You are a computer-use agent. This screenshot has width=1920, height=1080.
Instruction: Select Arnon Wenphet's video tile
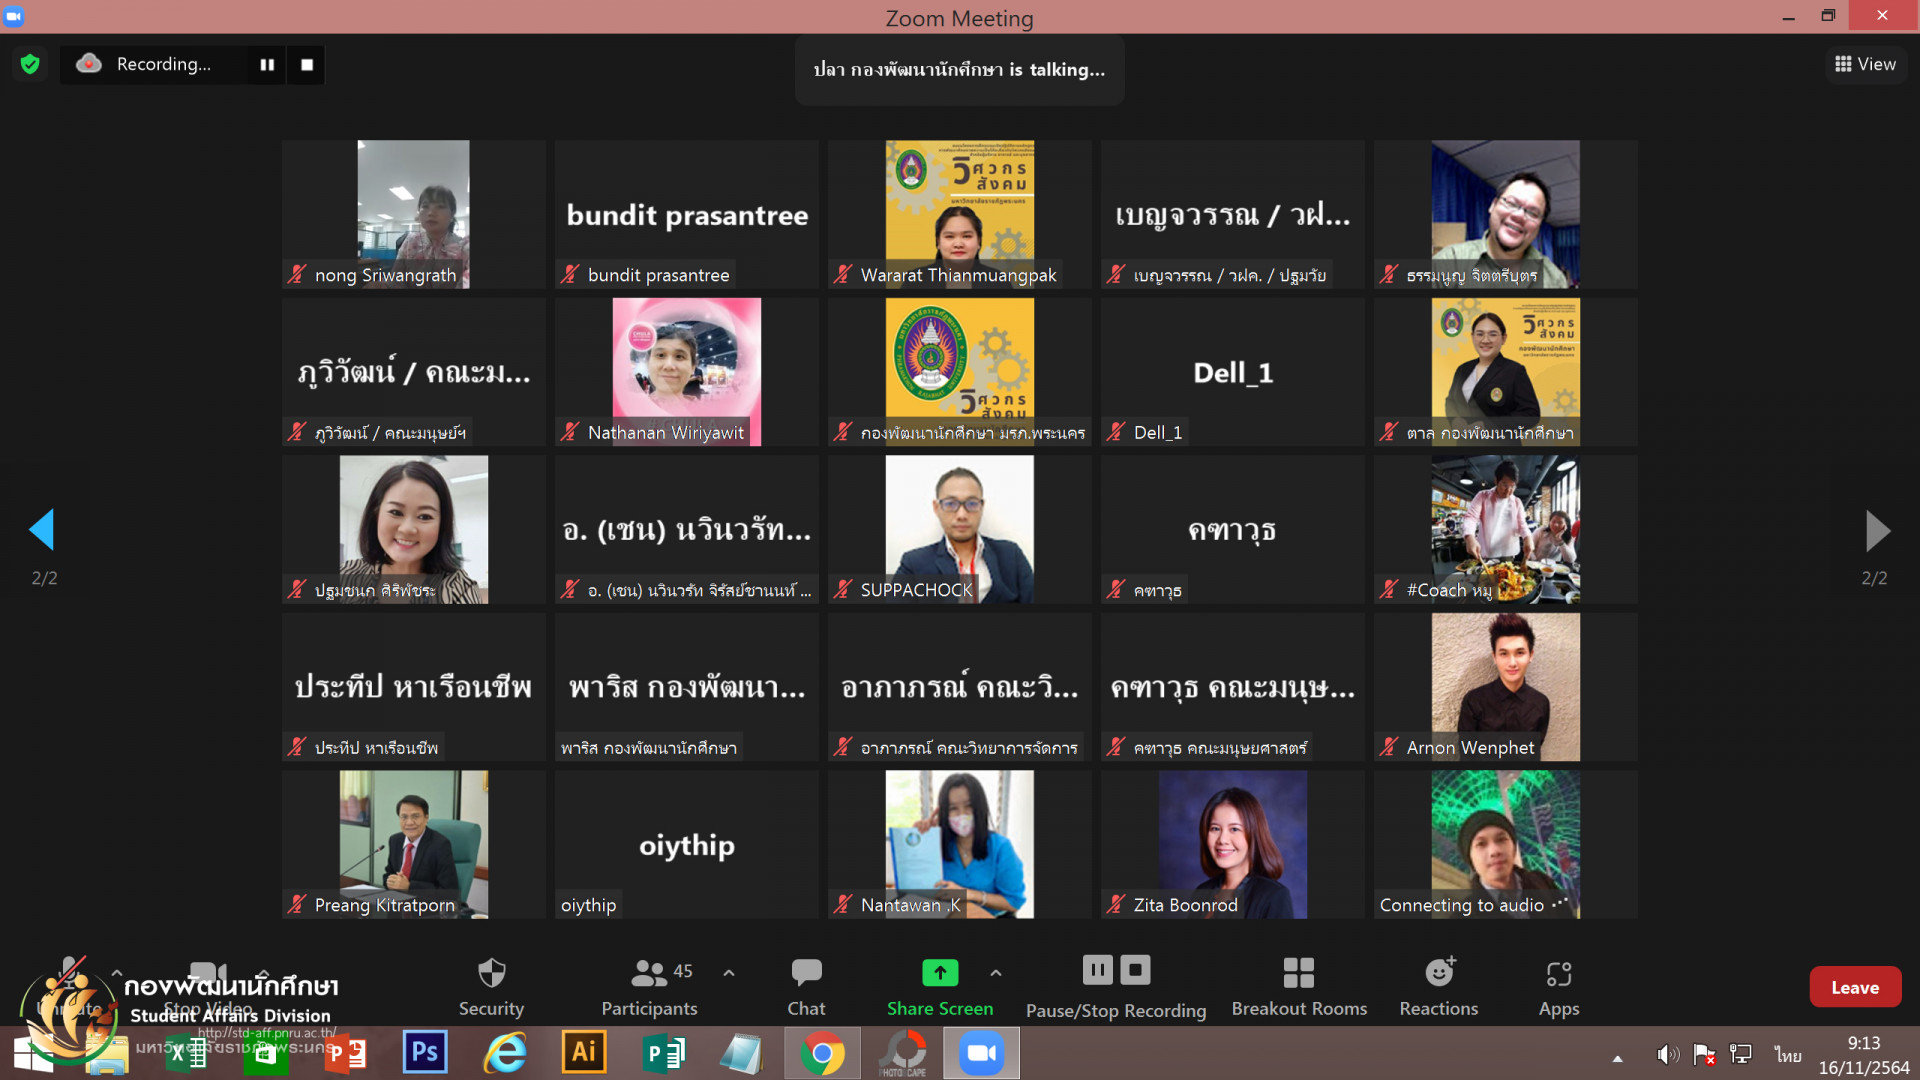(x=1505, y=687)
